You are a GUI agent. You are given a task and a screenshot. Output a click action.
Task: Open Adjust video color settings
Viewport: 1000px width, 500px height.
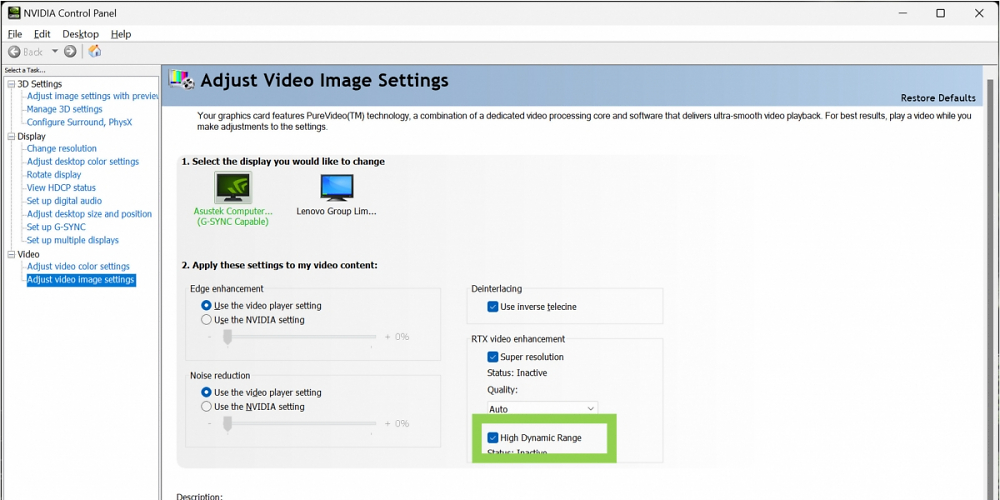click(x=78, y=266)
